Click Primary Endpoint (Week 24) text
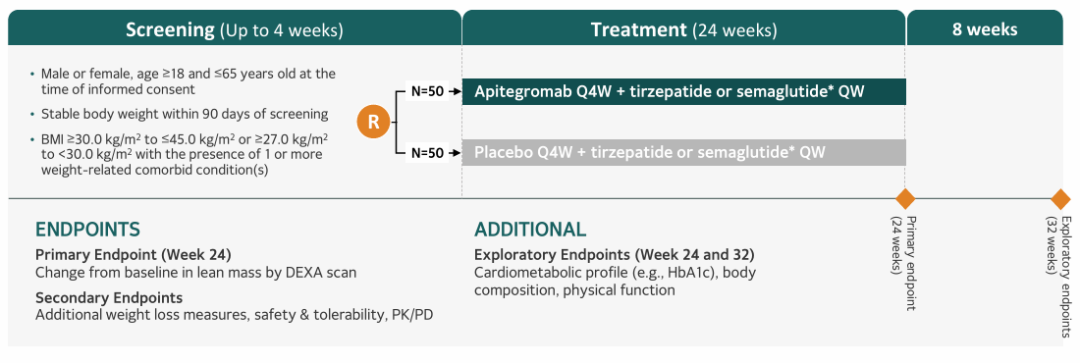This screenshot has width=1080, height=363. [x=133, y=252]
